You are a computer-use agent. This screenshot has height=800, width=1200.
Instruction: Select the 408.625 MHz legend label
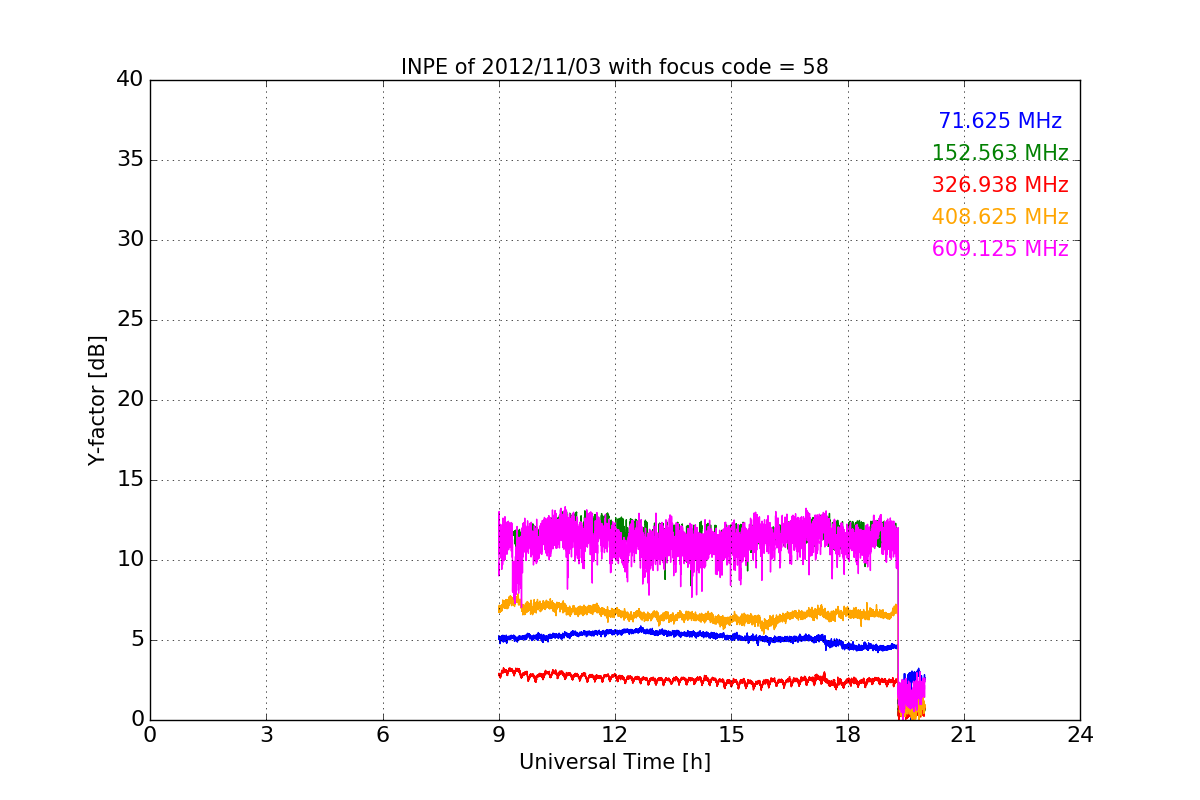coord(1000,217)
